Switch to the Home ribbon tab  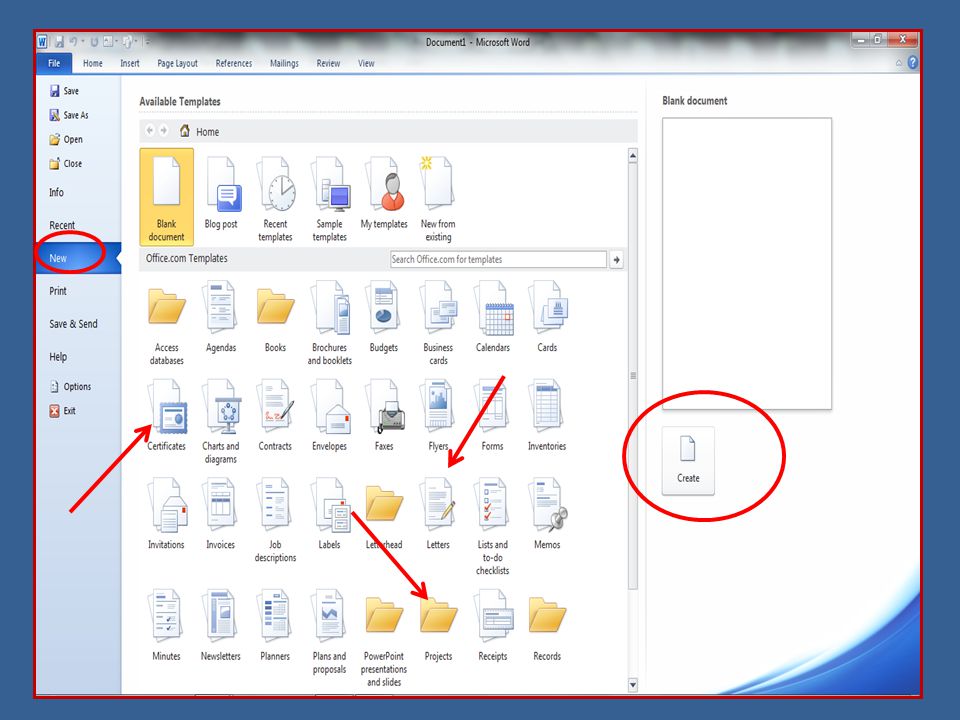93,63
